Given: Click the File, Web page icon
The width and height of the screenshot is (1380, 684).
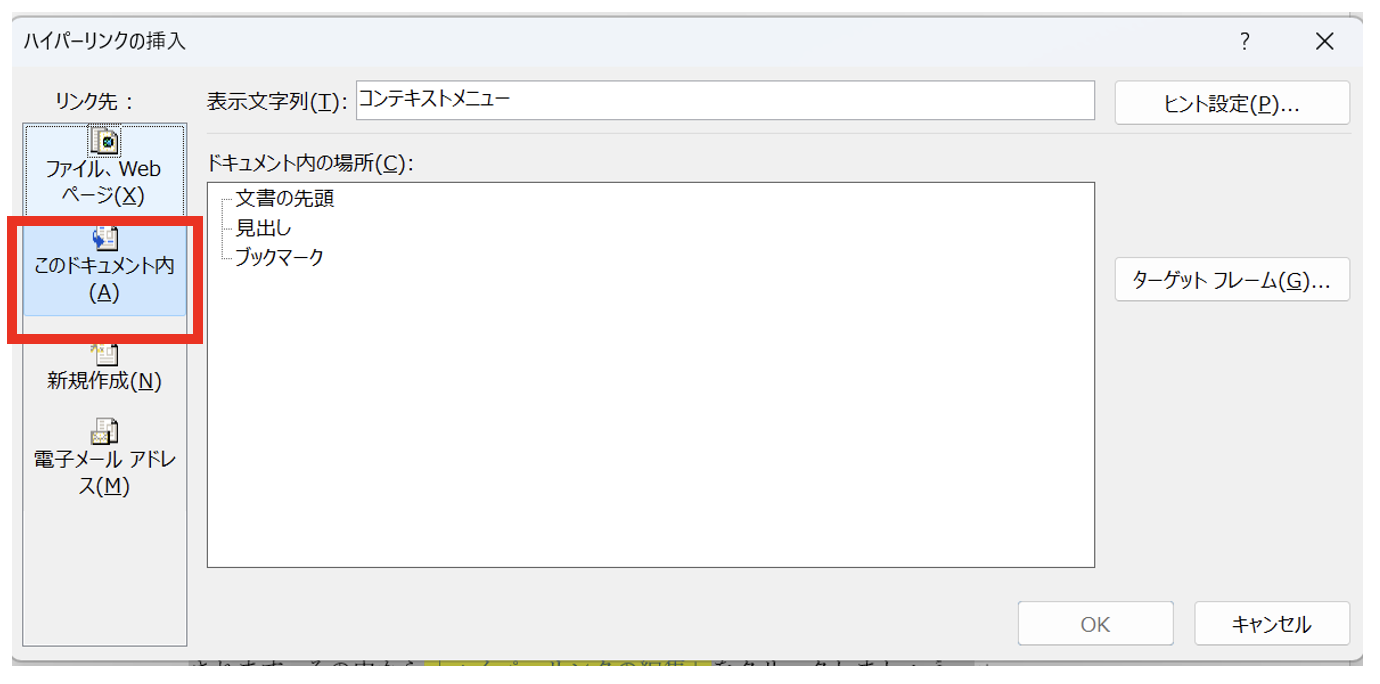Looking at the screenshot, I should 104,141.
